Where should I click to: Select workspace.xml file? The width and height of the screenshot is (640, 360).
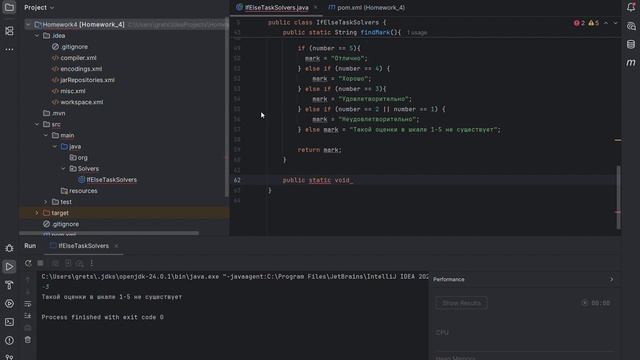82,102
